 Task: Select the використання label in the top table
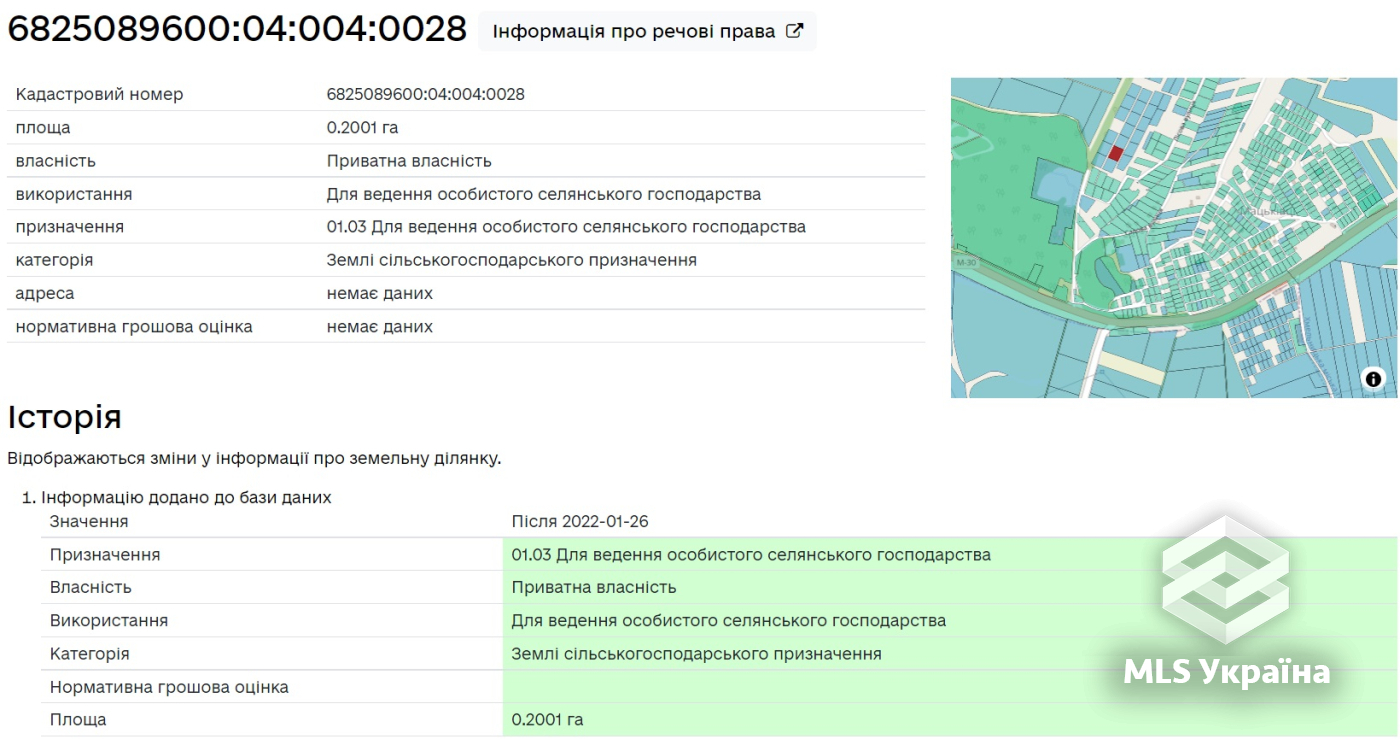point(74,193)
